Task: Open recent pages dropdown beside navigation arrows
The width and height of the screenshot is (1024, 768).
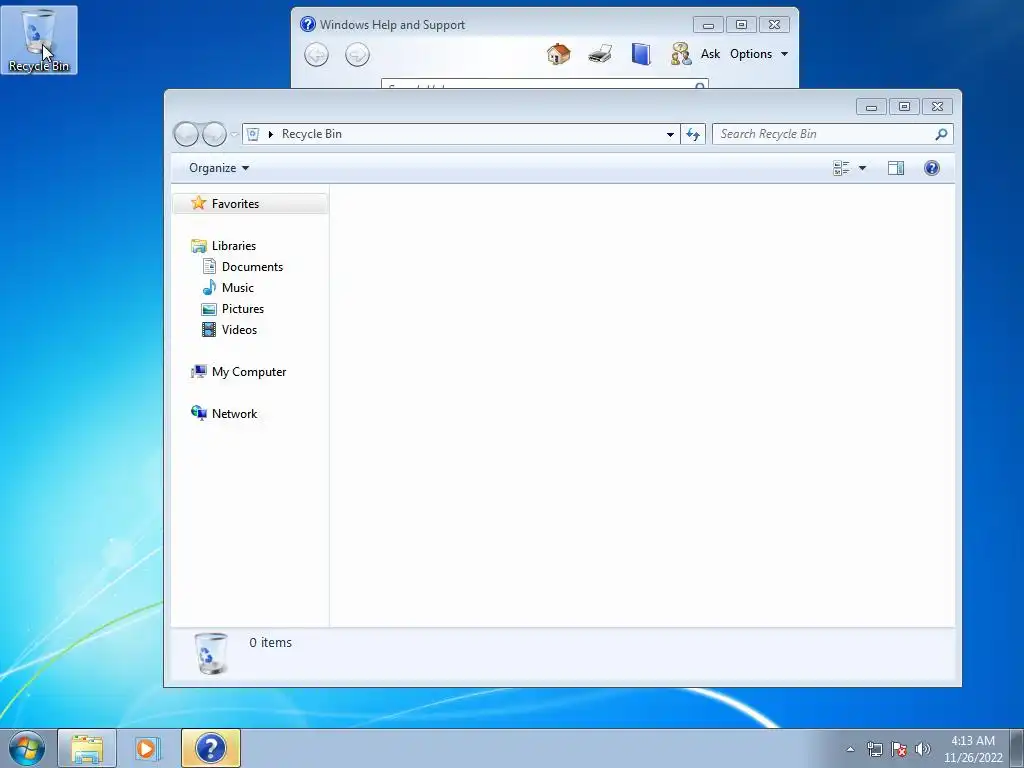Action: (x=234, y=135)
